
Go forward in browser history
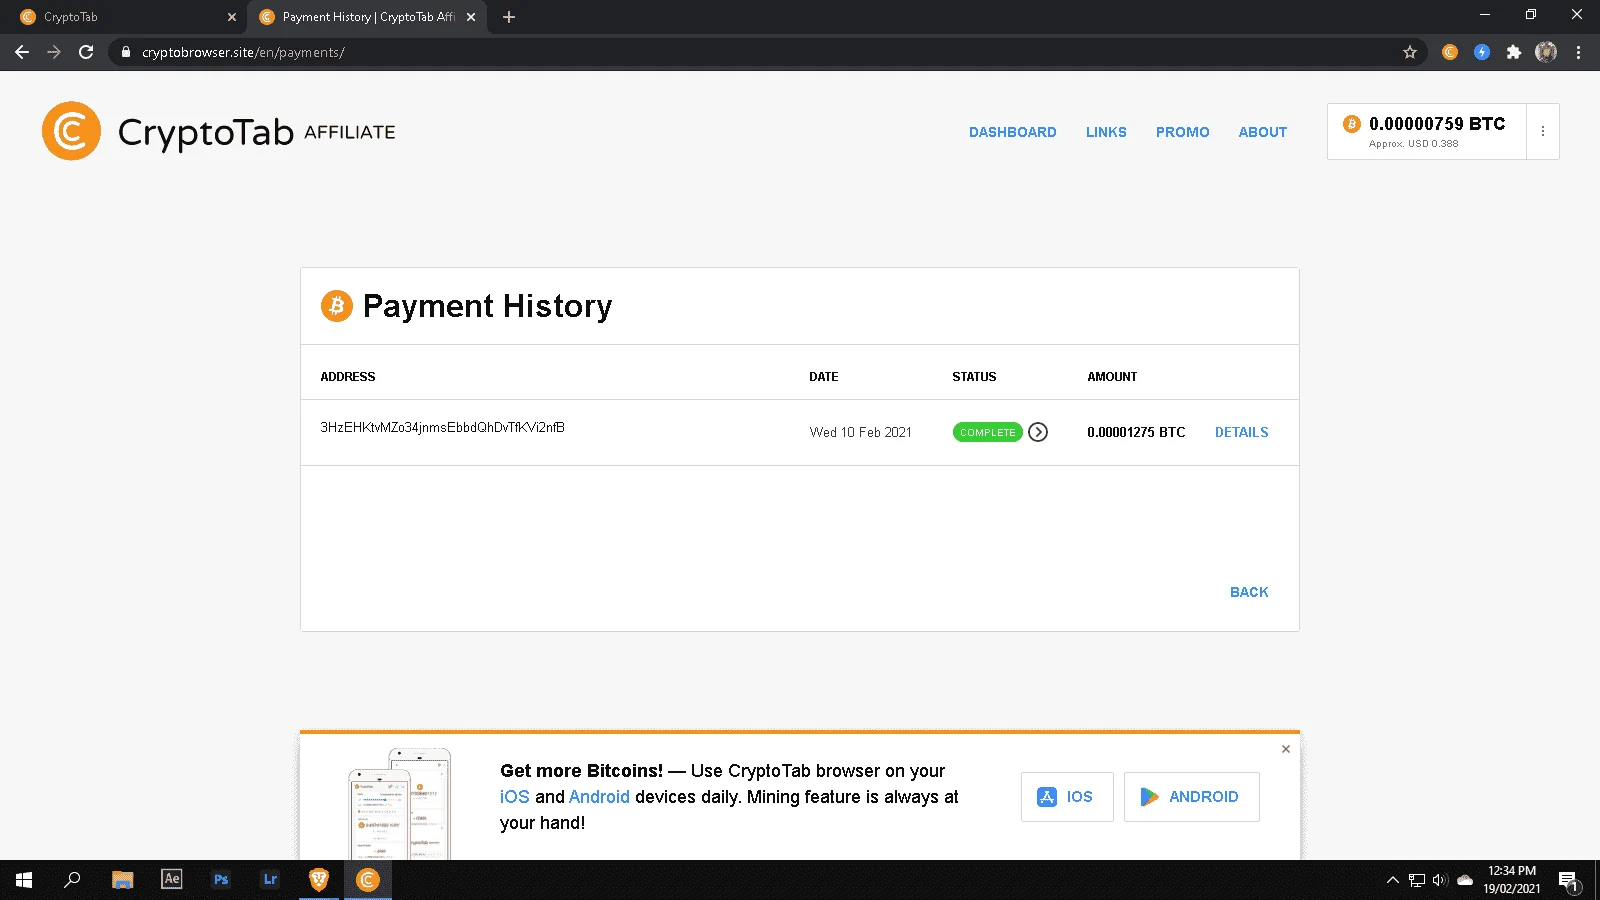pos(54,52)
